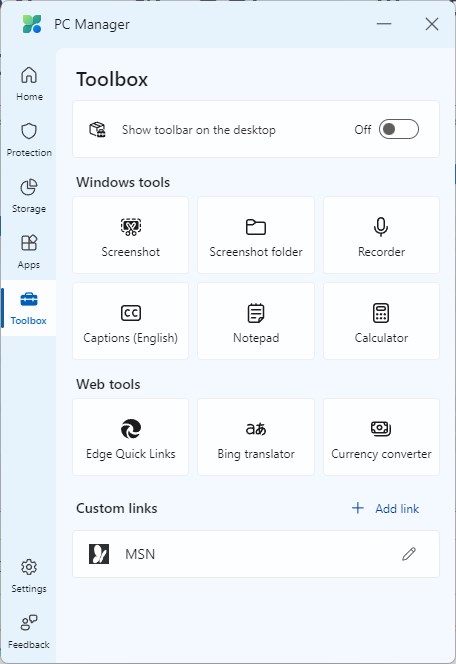The image size is (456, 664).
Task: Select the Toolbox sidebar item
Action: point(29,308)
